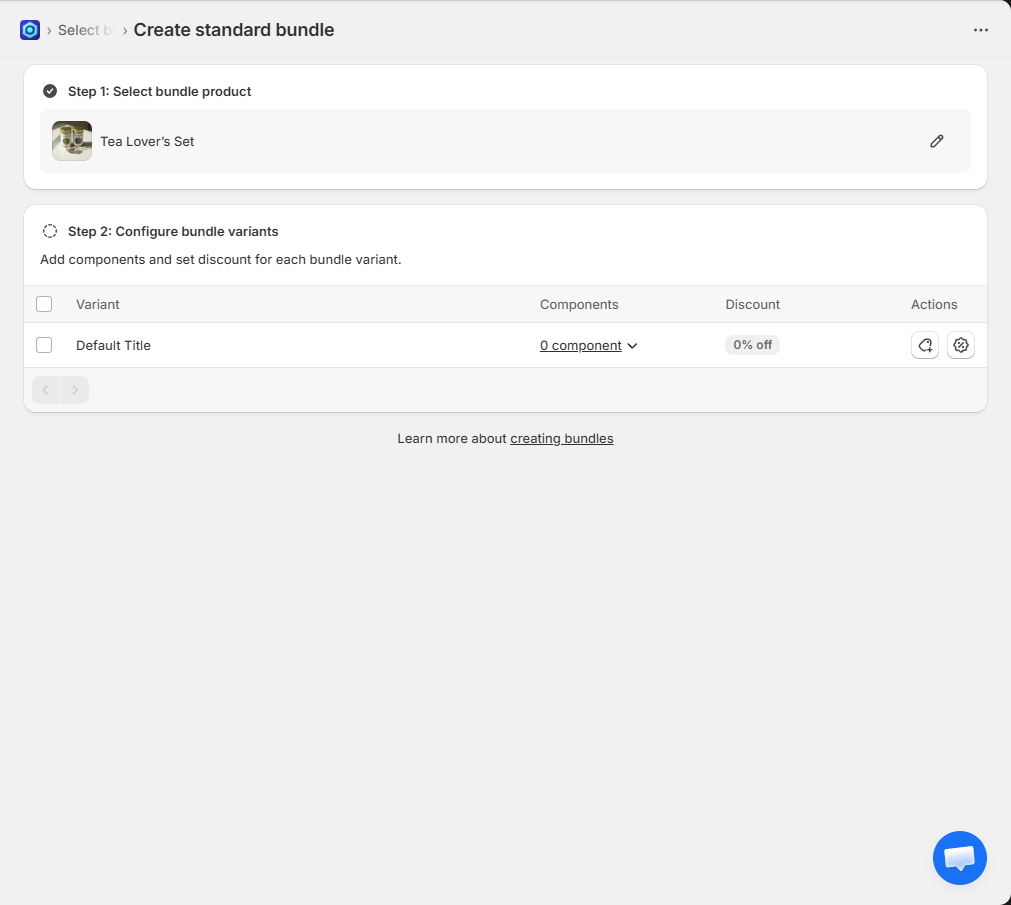Click the add component tag icon
This screenshot has height=905, width=1011.
(925, 345)
